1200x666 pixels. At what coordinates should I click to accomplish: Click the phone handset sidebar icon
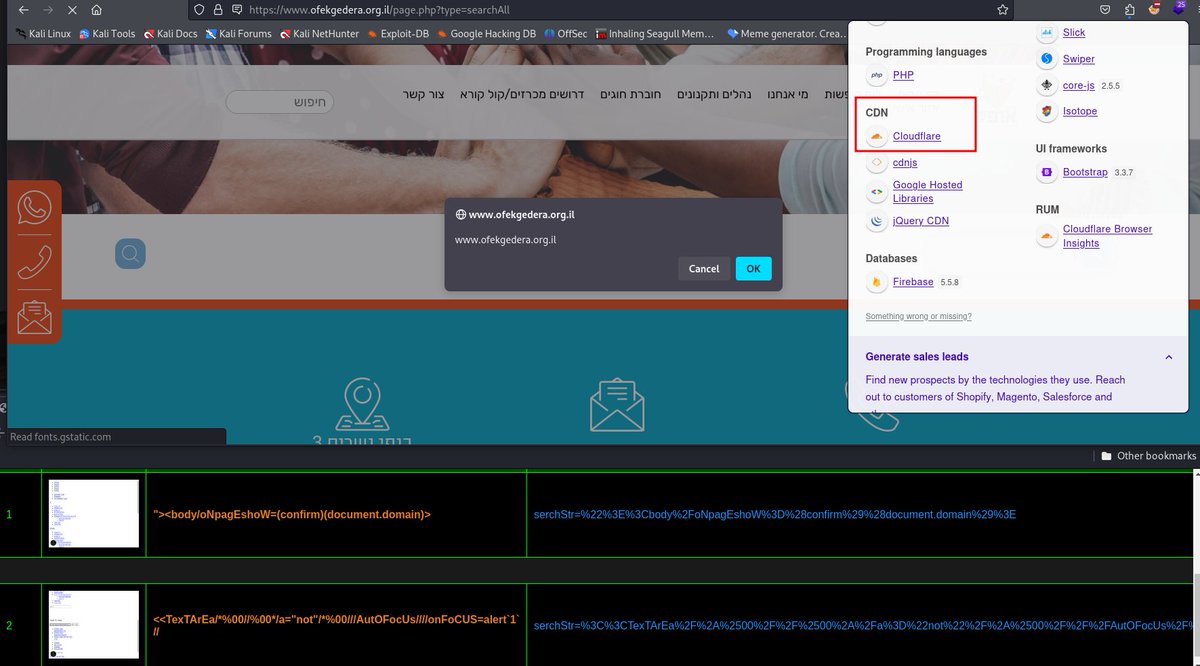[34, 262]
